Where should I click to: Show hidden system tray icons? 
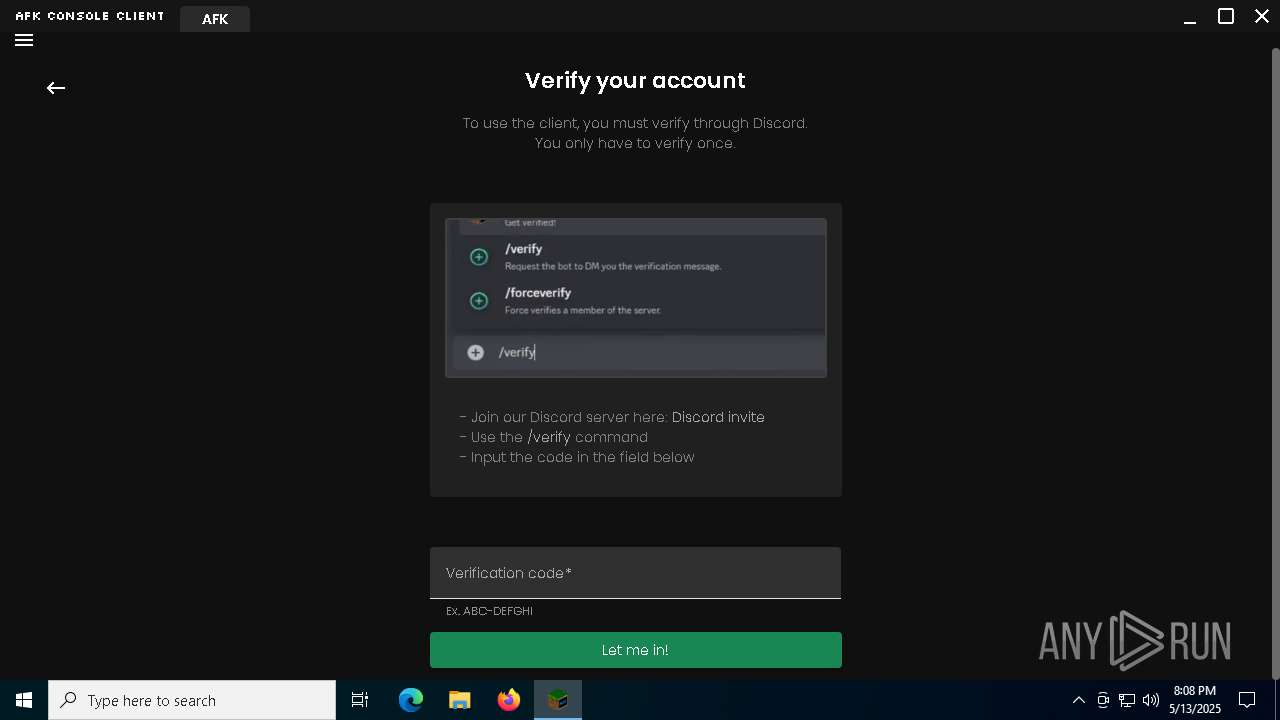[x=1078, y=700]
